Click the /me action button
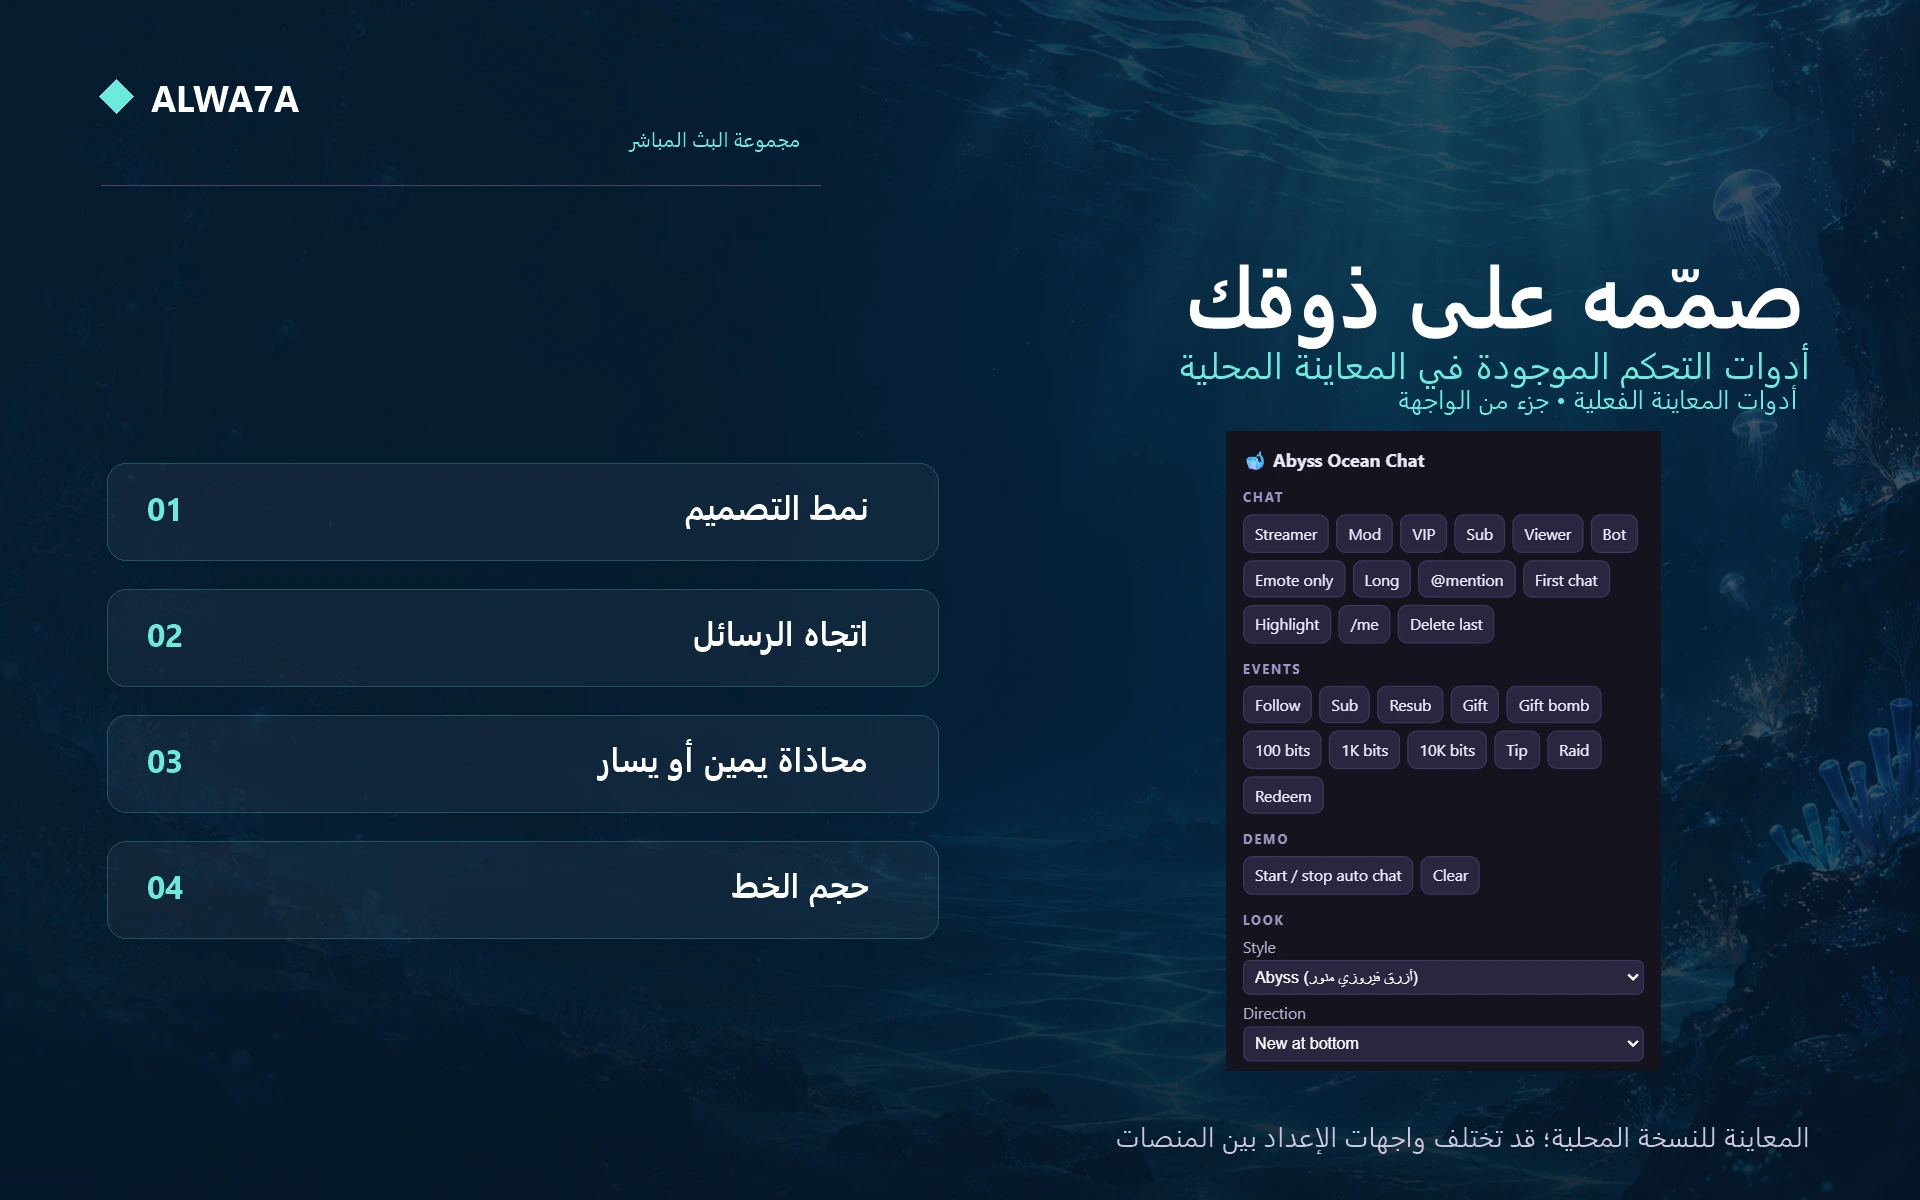Viewport: 1920px width, 1200px height. pos(1364,624)
